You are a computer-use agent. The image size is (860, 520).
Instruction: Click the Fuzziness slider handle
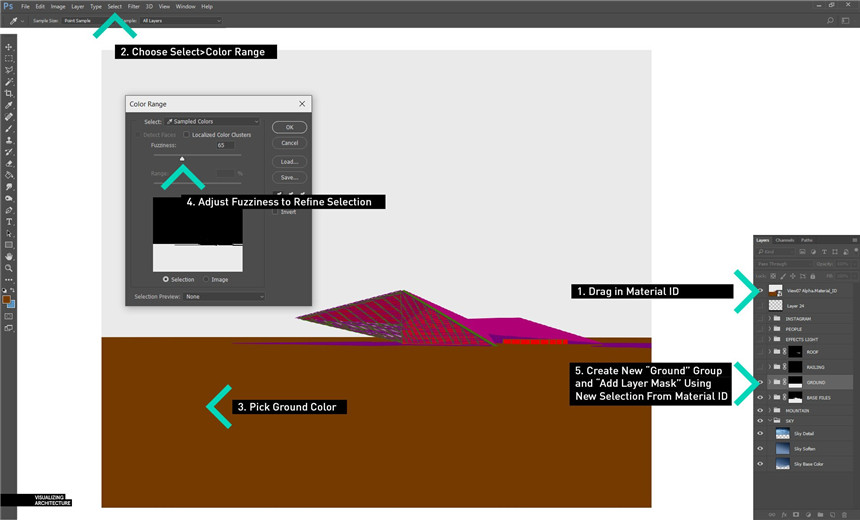[182, 158]
